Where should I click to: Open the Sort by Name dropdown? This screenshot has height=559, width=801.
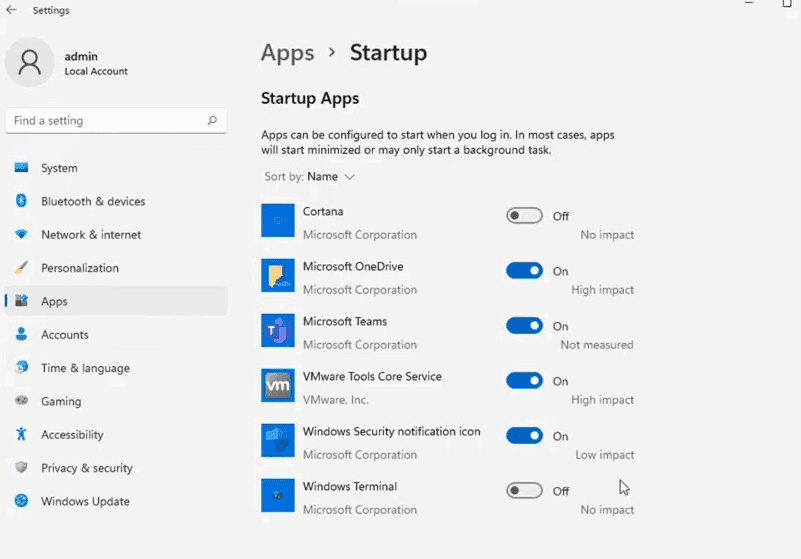310,177
